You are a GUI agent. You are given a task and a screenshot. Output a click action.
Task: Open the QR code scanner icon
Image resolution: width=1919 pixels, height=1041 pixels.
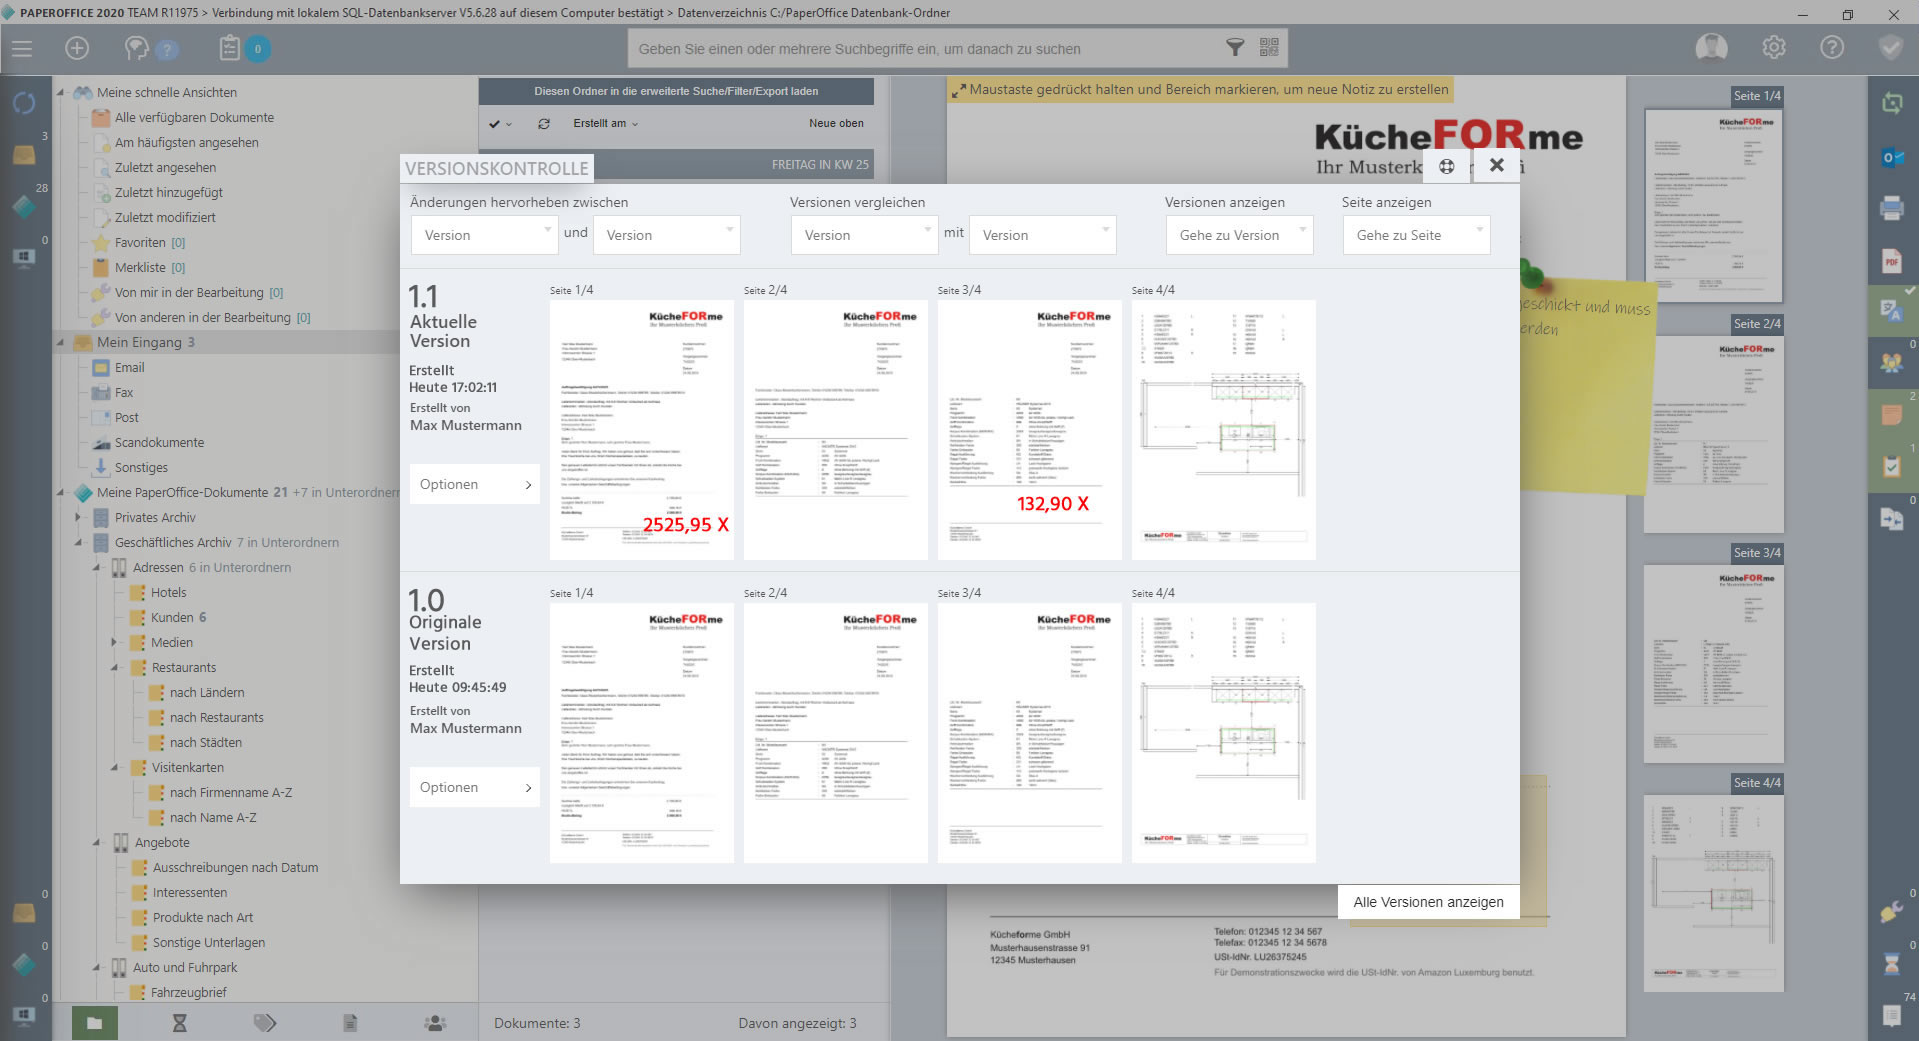click(x=1269, y=48)
